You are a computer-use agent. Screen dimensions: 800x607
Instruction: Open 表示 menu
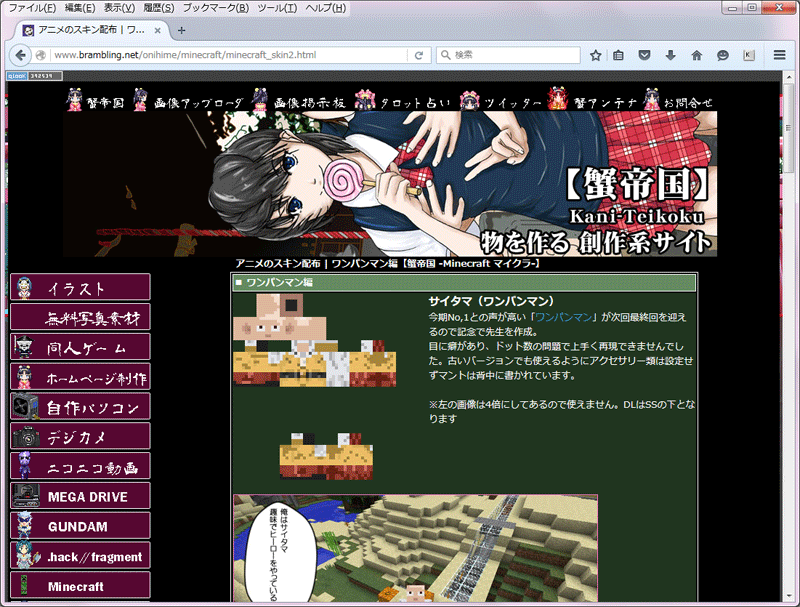click(x=119, y=8)
